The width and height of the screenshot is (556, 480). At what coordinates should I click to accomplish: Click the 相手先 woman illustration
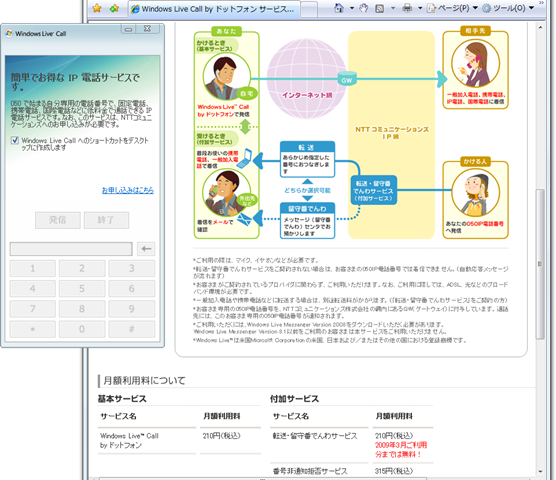point(475,63)
